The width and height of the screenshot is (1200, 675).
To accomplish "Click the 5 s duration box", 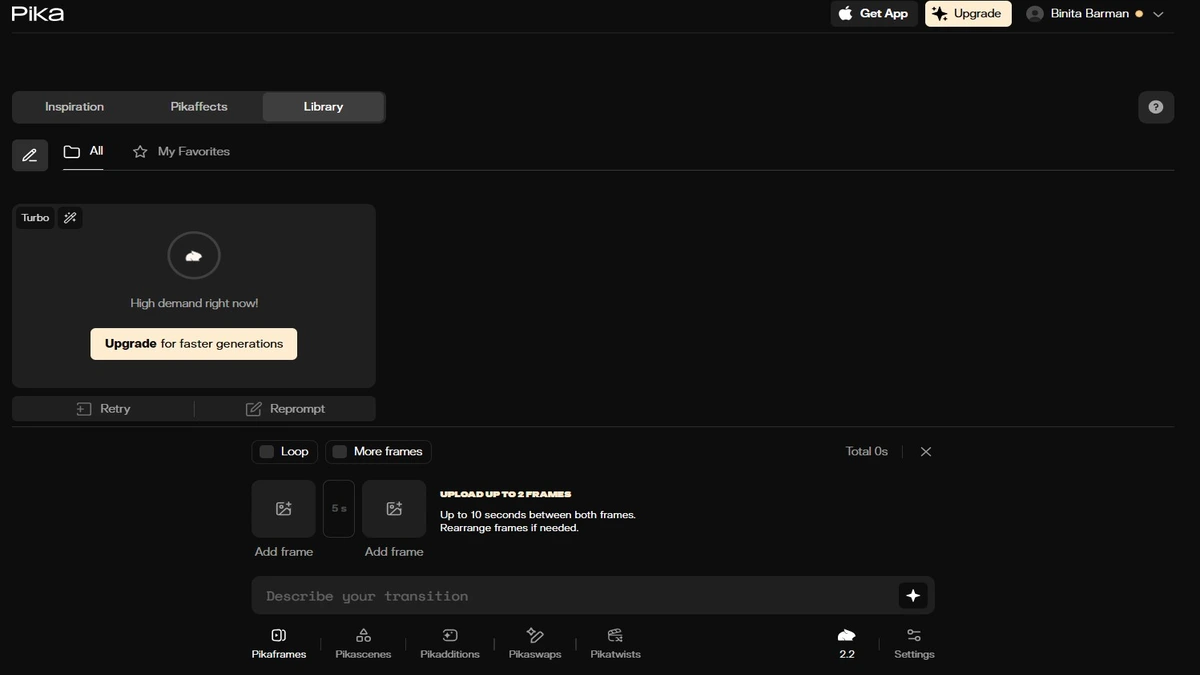I will click(x=339, y=509).
